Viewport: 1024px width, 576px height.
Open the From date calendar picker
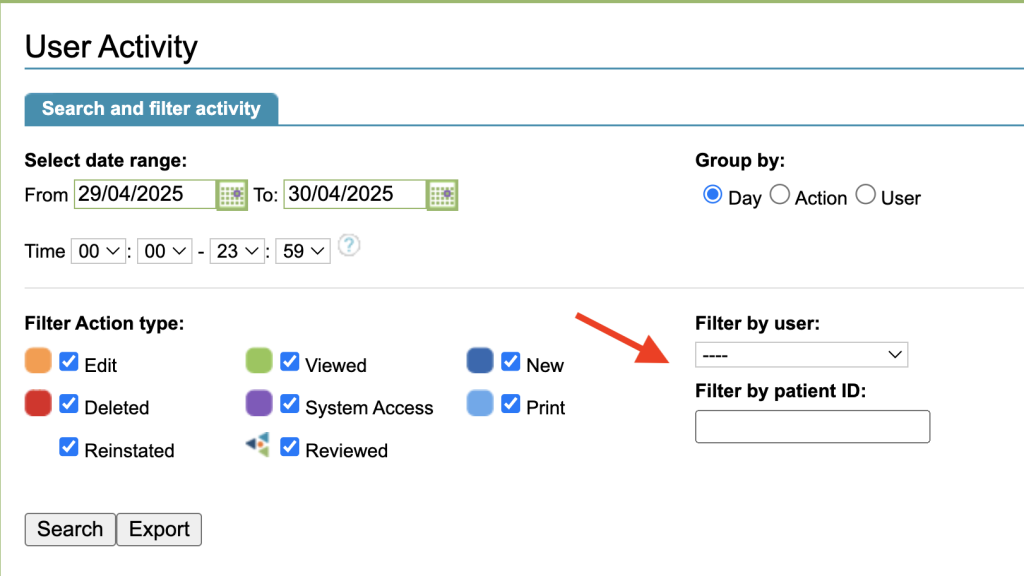232,194
